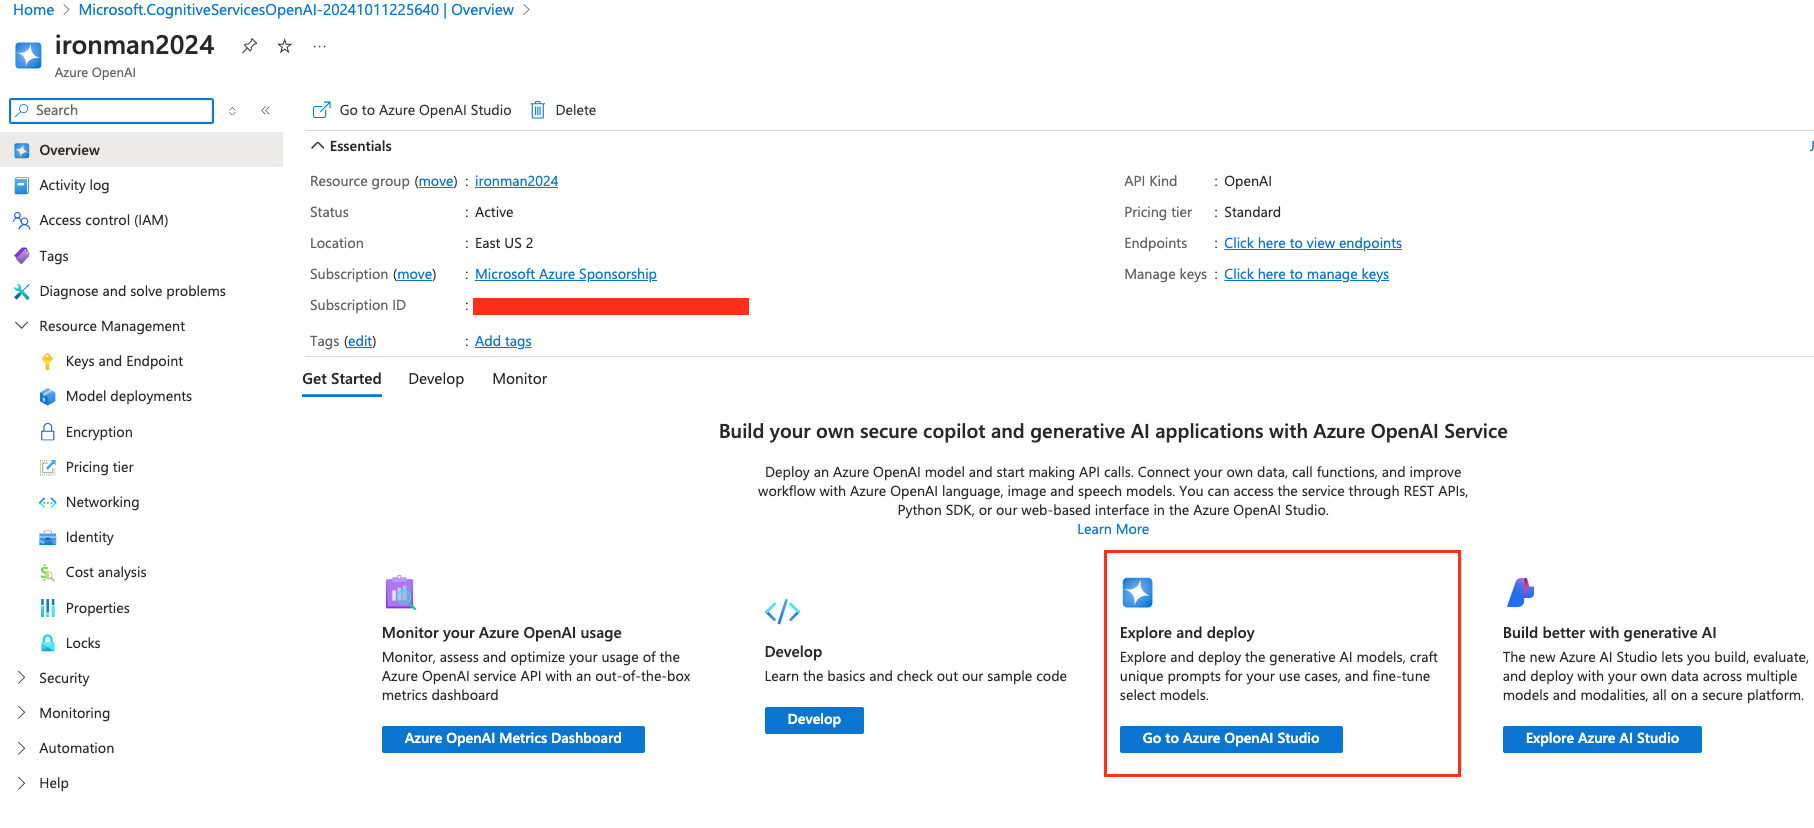1814x828 pixels.
Task: Click the Learn More link
Action: 1113,529
